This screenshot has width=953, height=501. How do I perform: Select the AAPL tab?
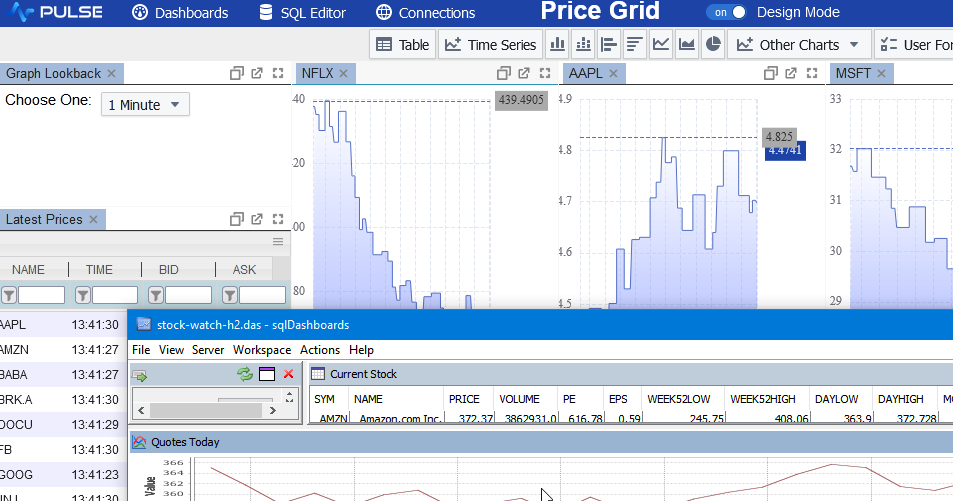(585, 74)
